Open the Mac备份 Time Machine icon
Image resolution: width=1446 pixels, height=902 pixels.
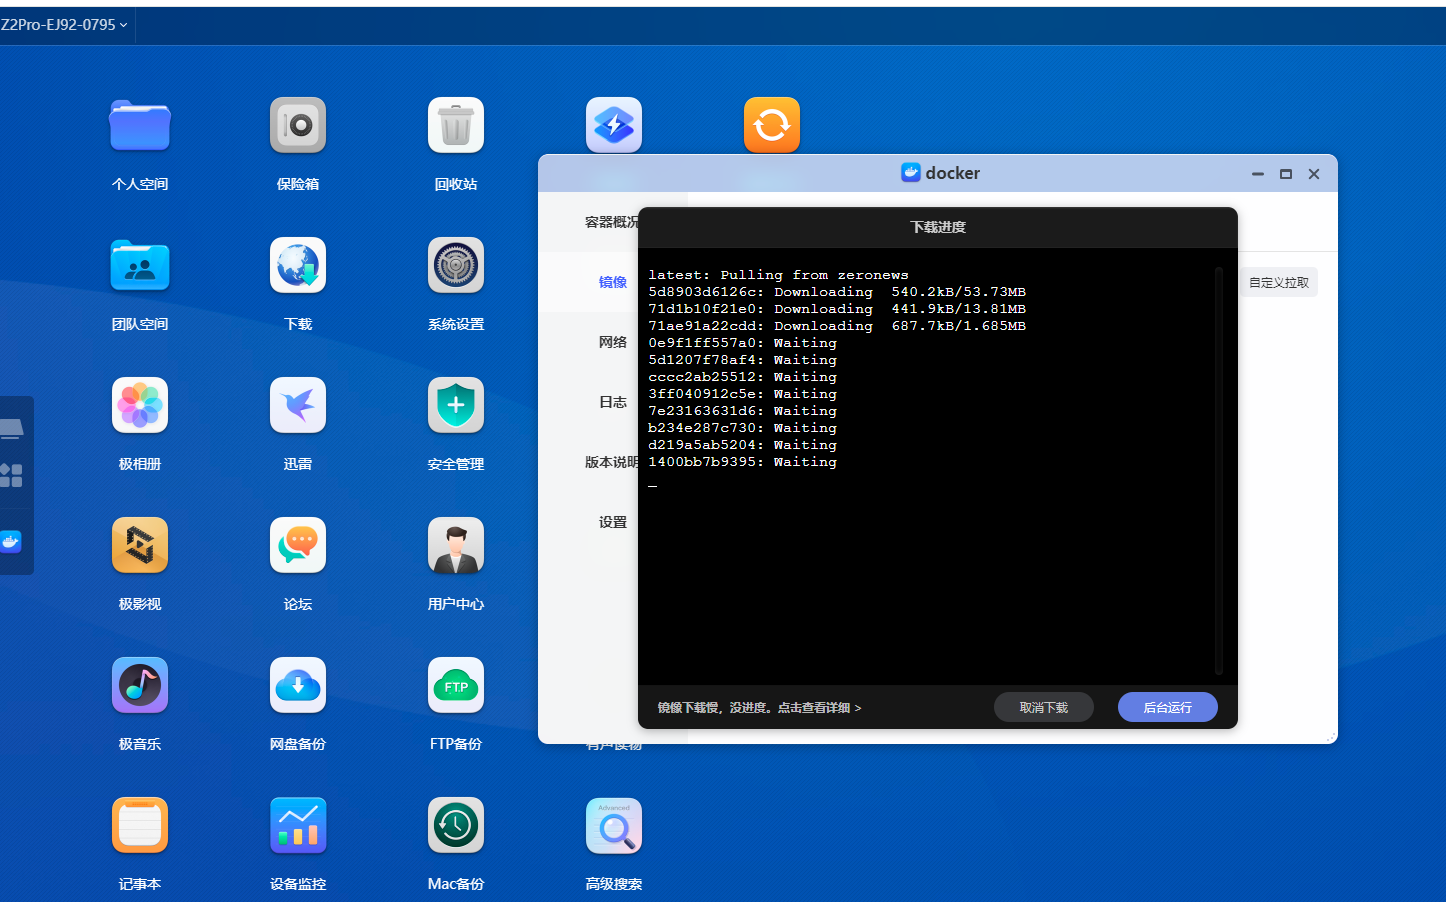(456, 825)
